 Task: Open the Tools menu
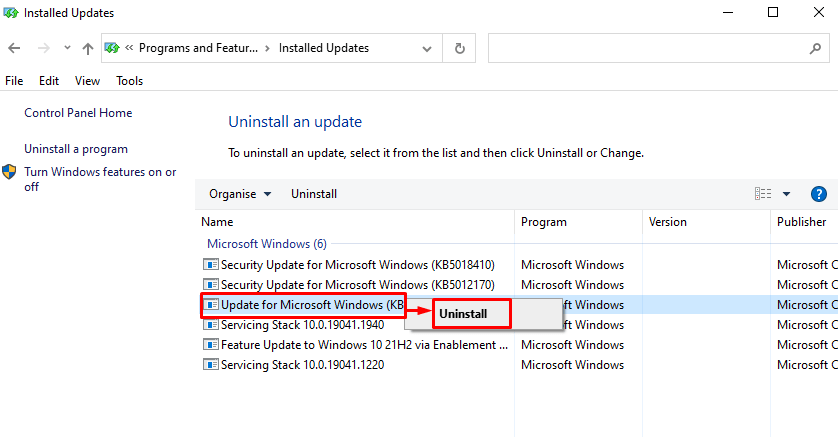coord(129,81)
